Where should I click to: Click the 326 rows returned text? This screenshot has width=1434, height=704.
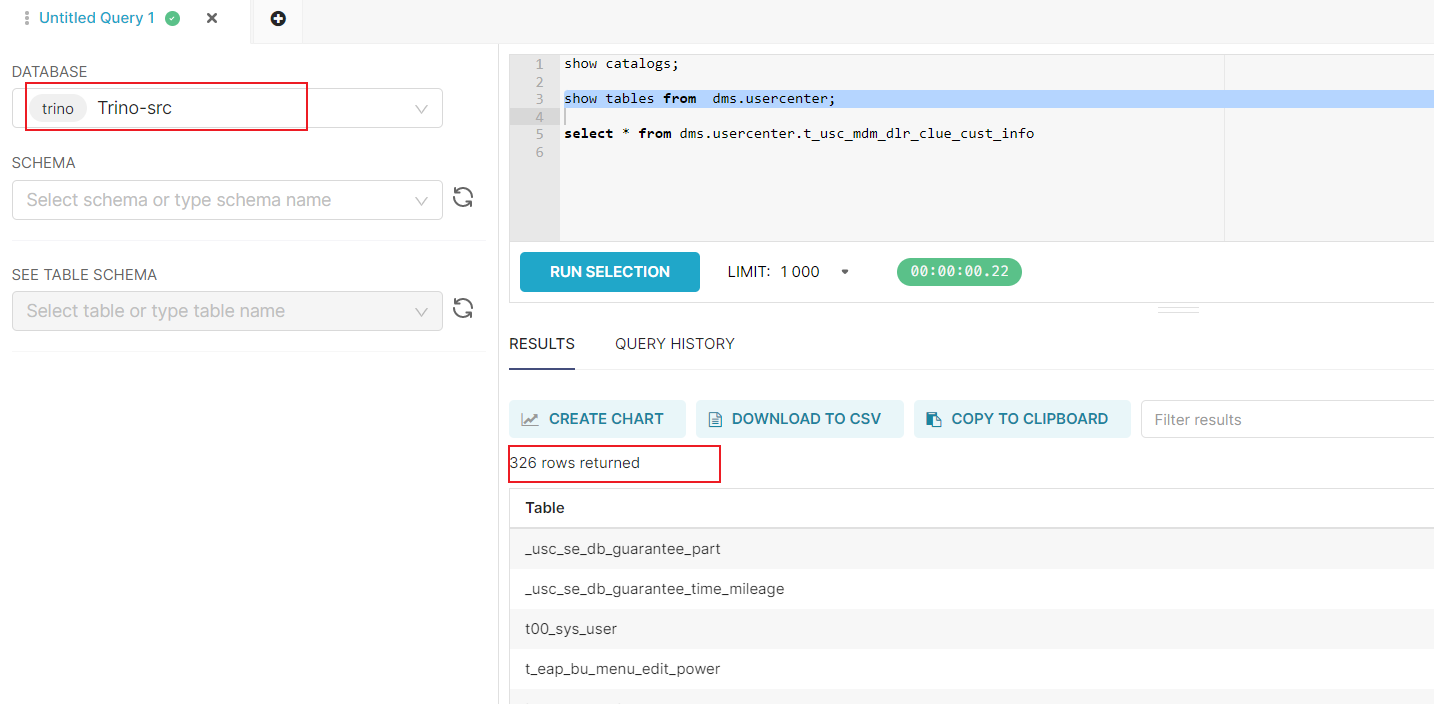pos(574,463)
